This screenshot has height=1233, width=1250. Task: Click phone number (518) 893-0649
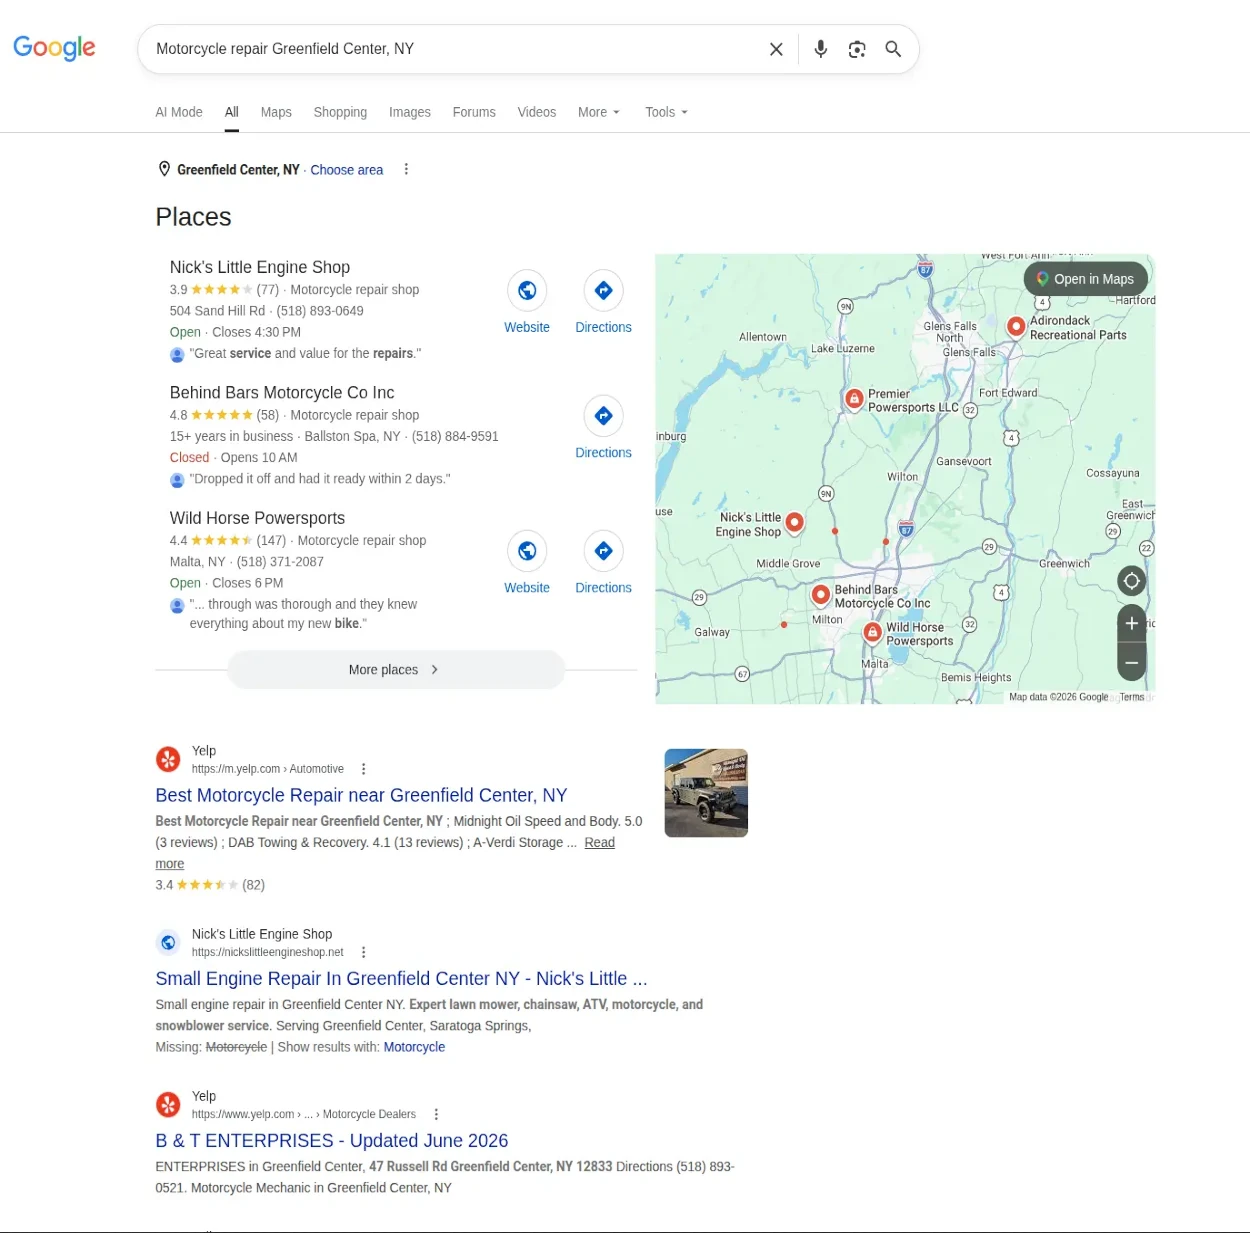coord(320,311)
